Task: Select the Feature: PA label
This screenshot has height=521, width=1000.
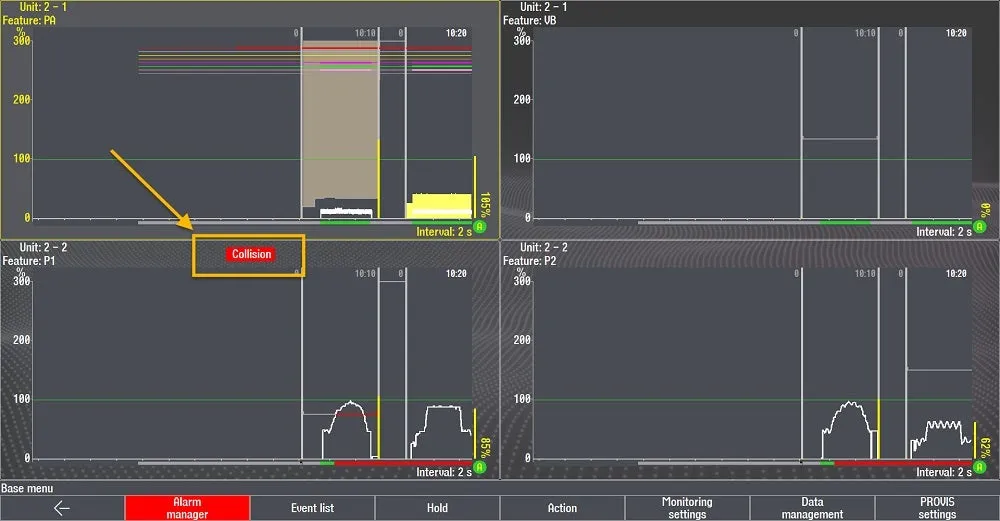Action: 29,20
